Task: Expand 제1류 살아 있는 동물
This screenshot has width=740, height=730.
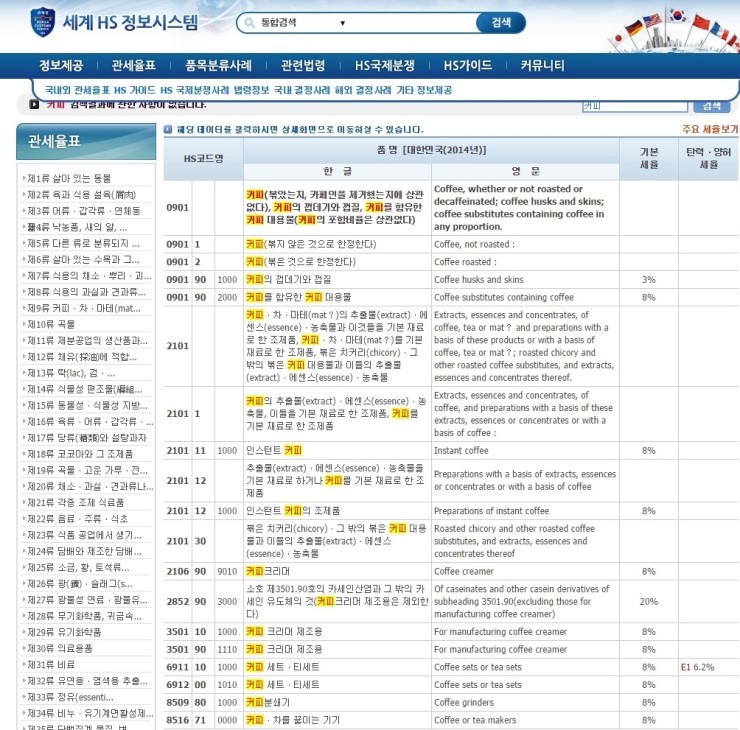Action: (x=69, y=178)
